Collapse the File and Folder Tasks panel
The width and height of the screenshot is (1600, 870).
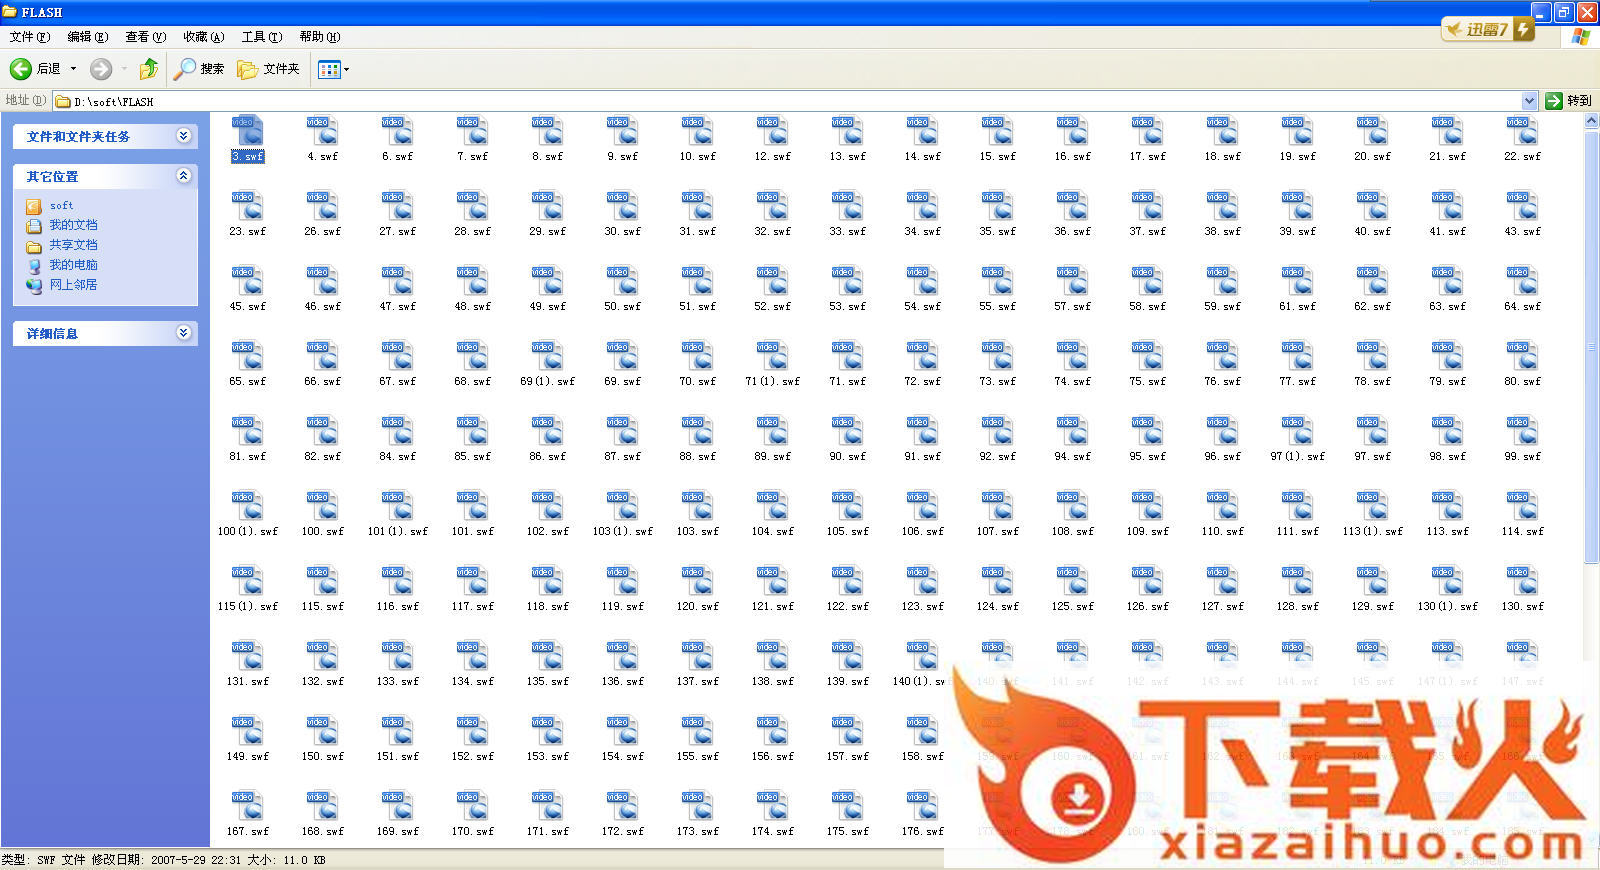pyautogui.click(x=184, y=136)
